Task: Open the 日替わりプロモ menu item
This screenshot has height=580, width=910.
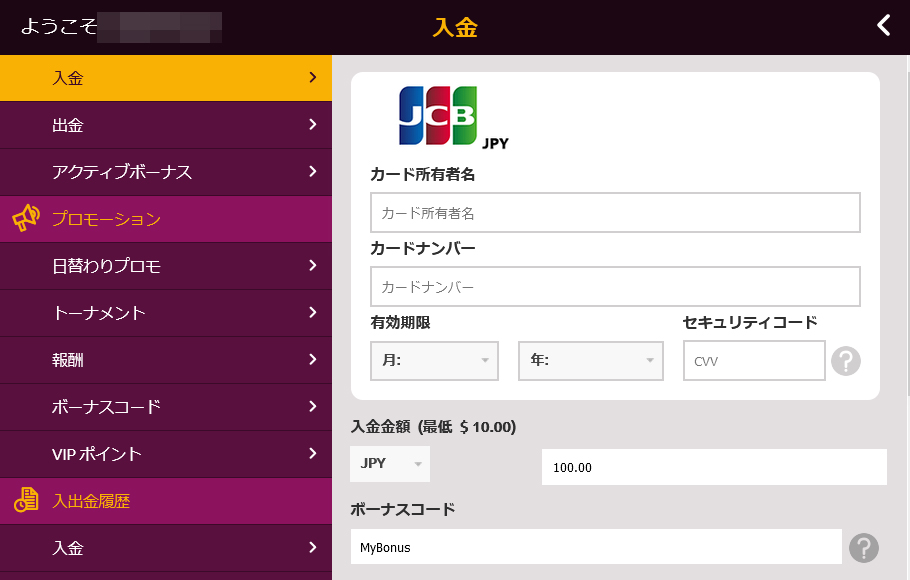Action: (166, 266)
